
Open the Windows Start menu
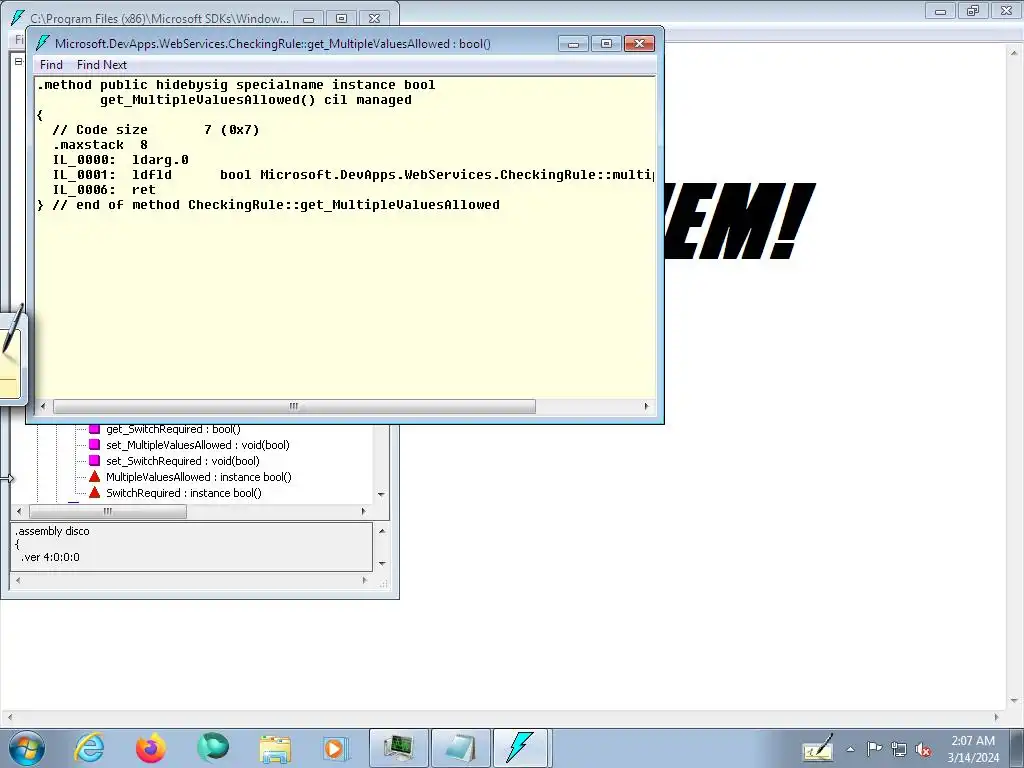[26, 748]
